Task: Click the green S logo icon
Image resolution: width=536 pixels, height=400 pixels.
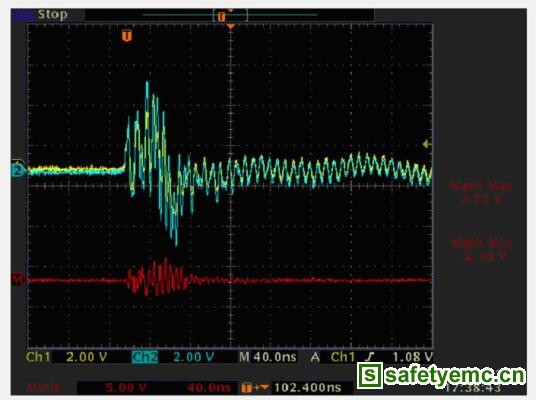Action: pyautogui.click(x=370, y=375)
